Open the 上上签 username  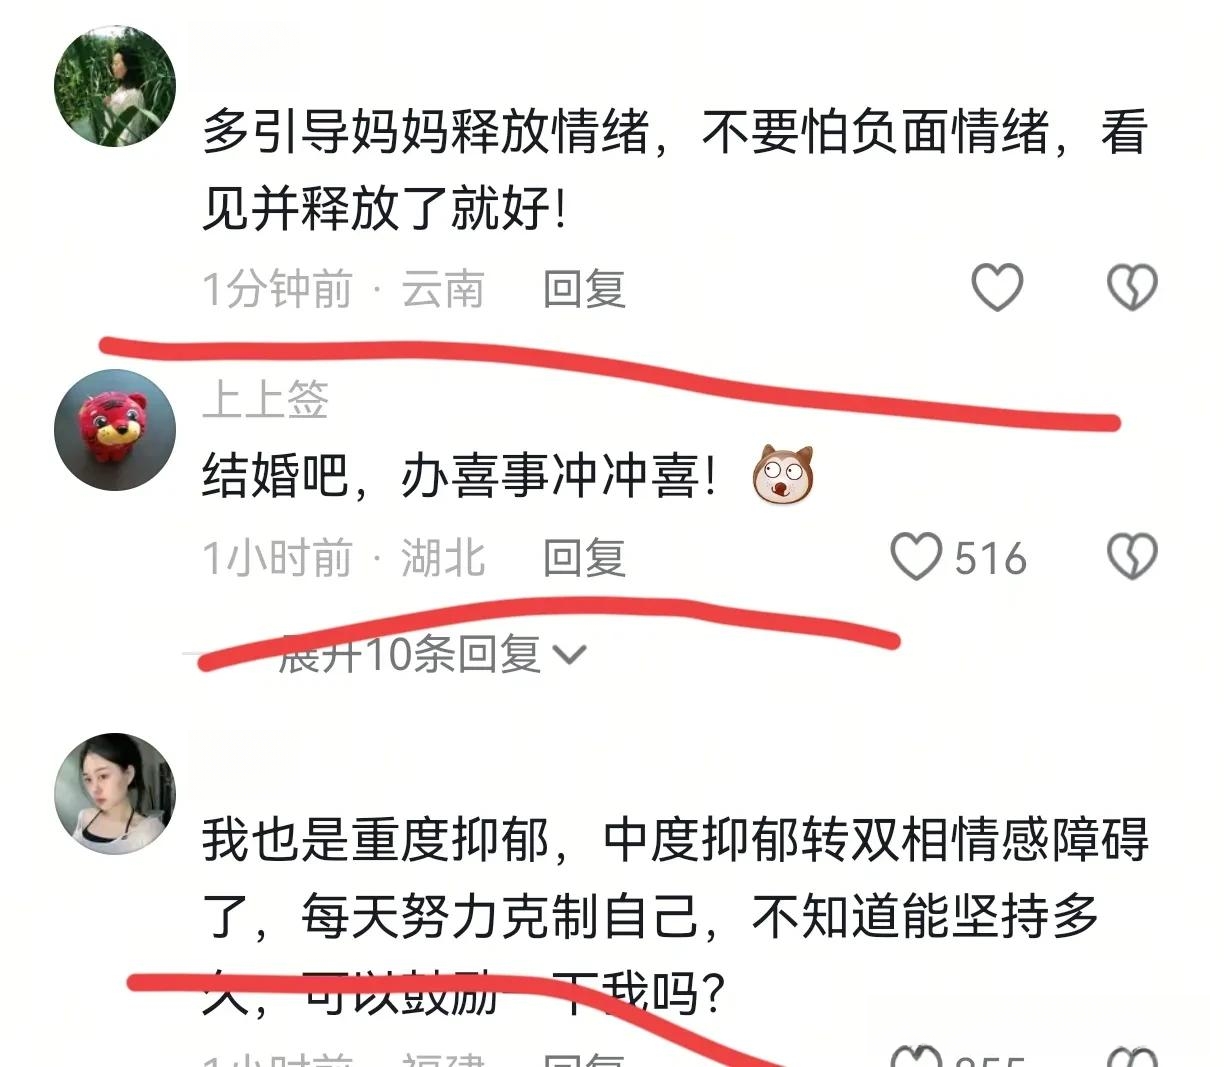[x=265, y=399]
